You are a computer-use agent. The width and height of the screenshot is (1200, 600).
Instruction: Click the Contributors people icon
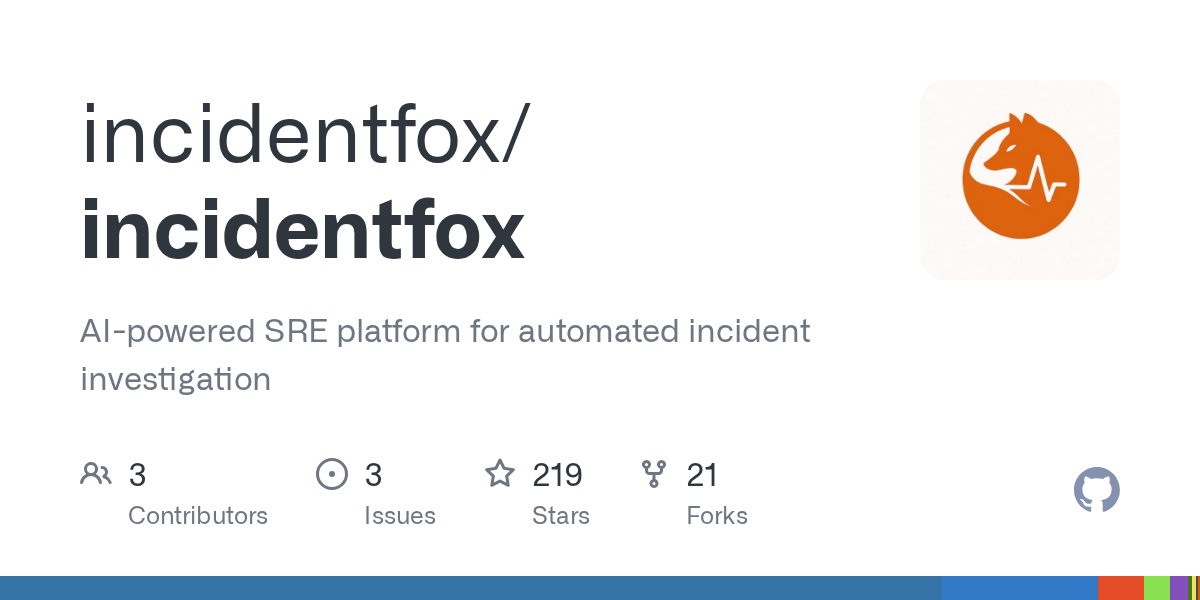click(x=96, y=474)
